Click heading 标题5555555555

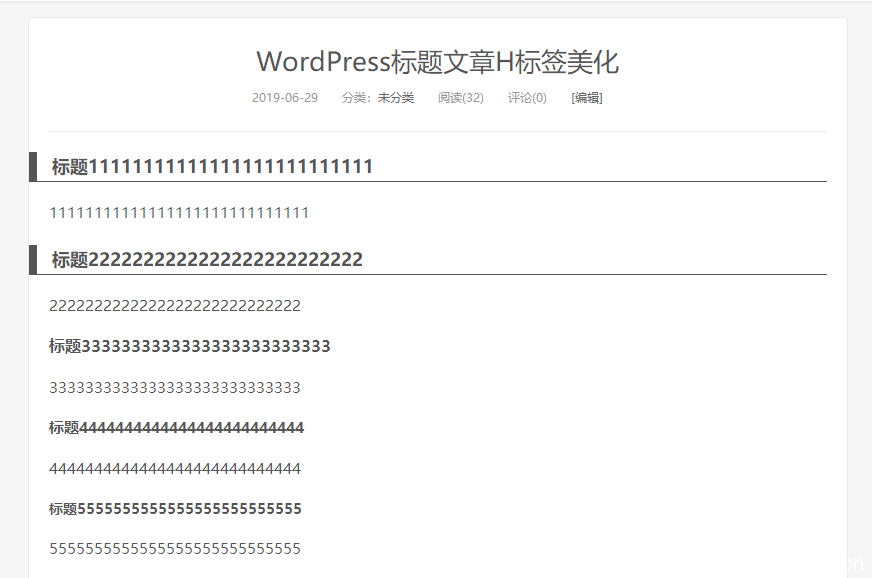point(175,508)
